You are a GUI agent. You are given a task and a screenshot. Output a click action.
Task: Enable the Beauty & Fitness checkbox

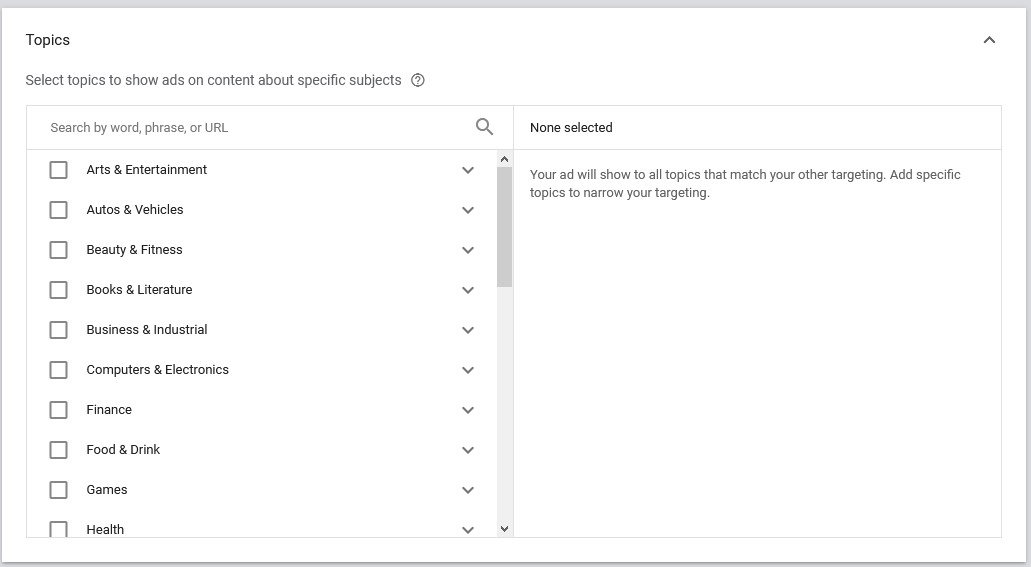(x=59, y=250)
